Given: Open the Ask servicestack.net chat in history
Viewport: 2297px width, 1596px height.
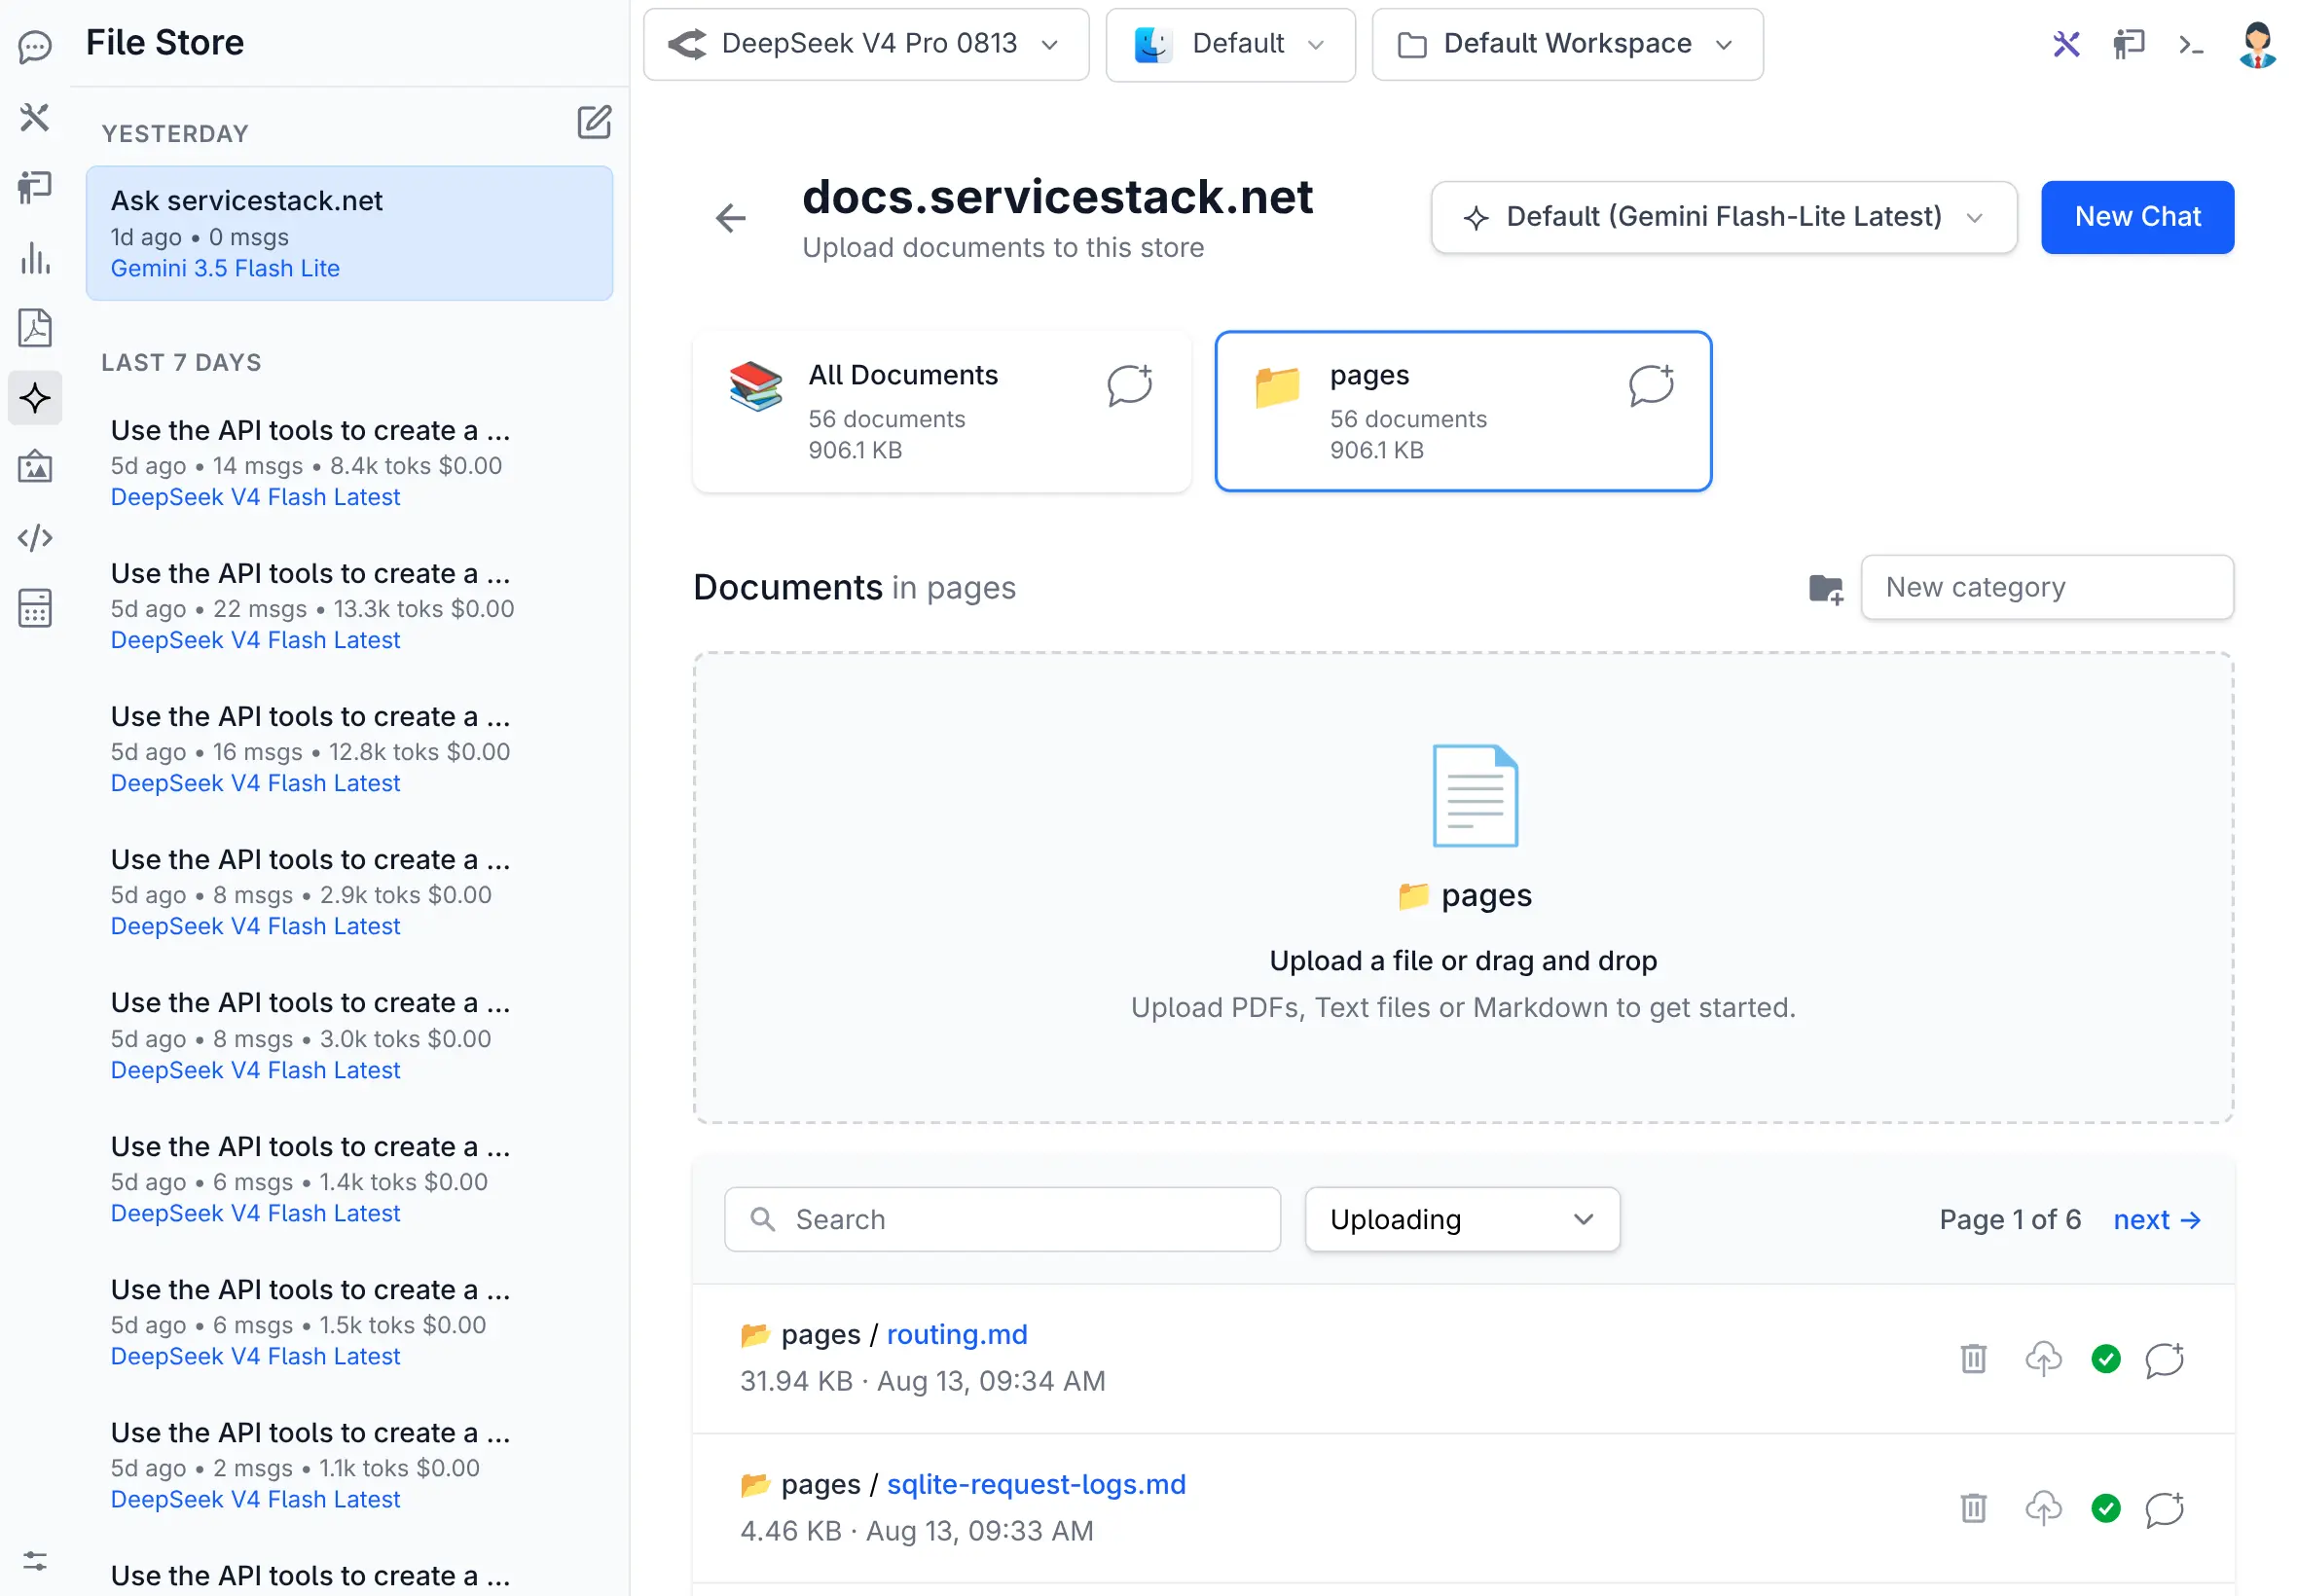Looking at the screenshot, I should pos(349,233).
